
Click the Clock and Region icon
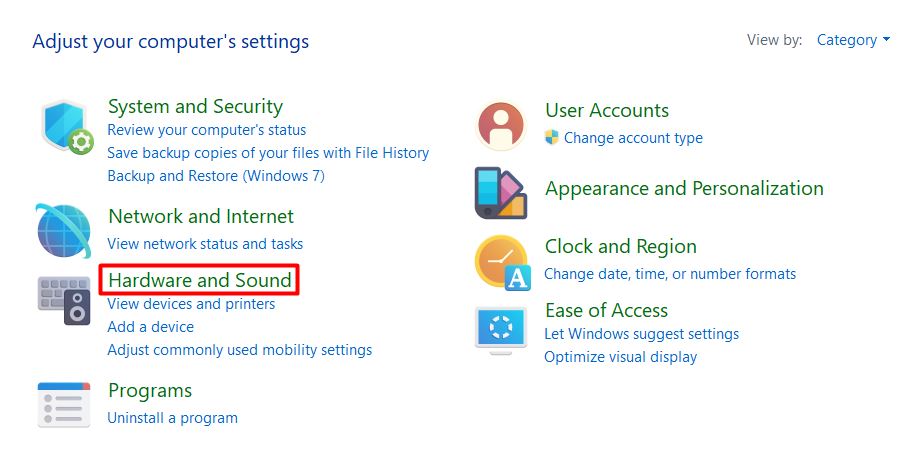[x=501, y=262]
